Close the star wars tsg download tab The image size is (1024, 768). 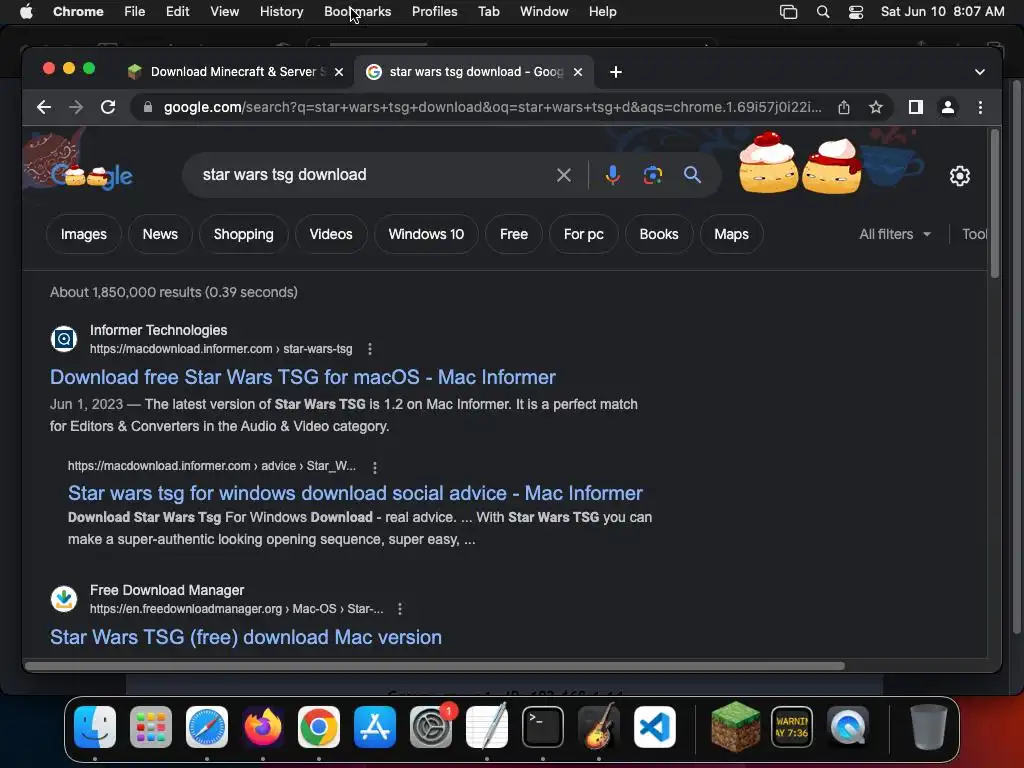(578, 72)
